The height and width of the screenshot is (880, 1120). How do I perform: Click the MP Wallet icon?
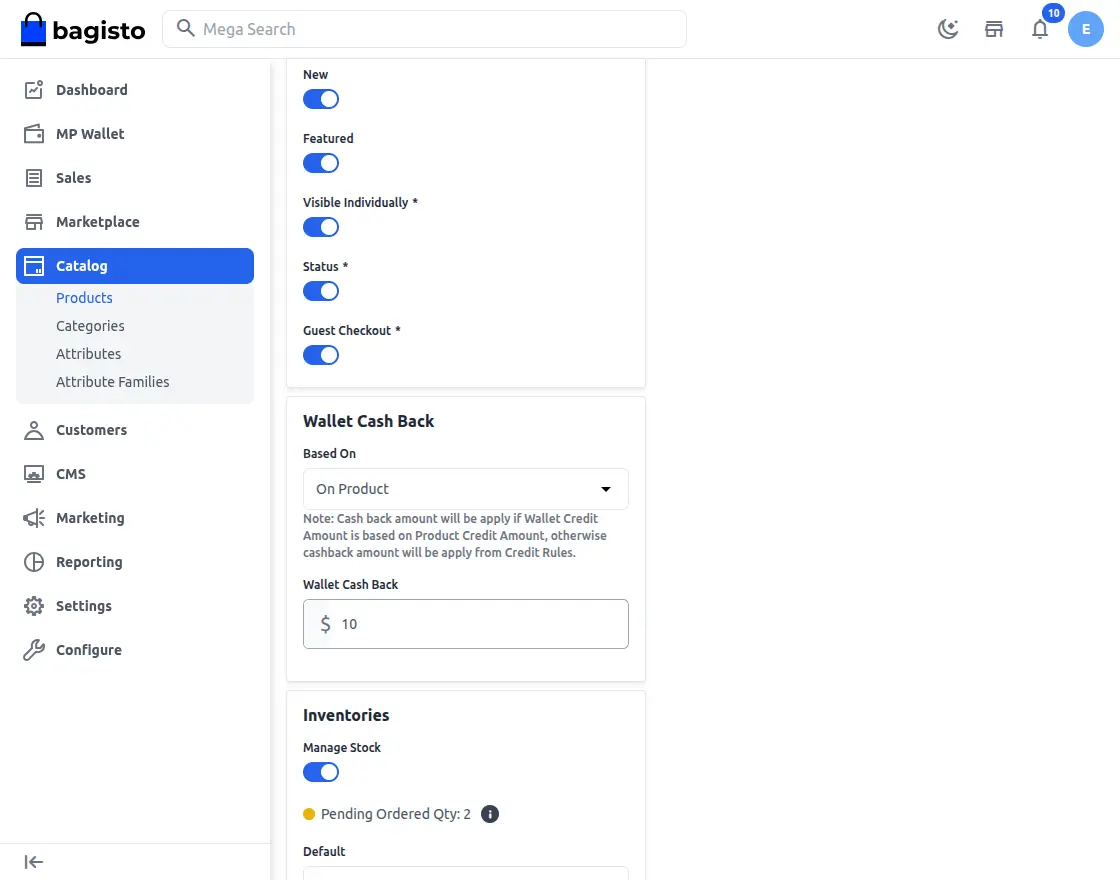tap(33, 133)
